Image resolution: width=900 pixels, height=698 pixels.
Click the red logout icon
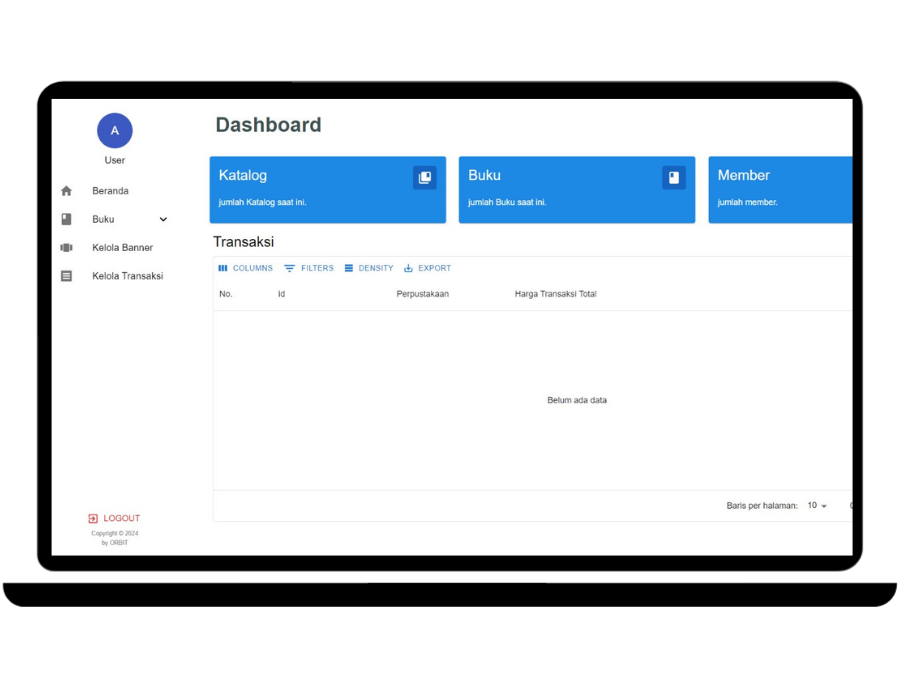point(93,519)
